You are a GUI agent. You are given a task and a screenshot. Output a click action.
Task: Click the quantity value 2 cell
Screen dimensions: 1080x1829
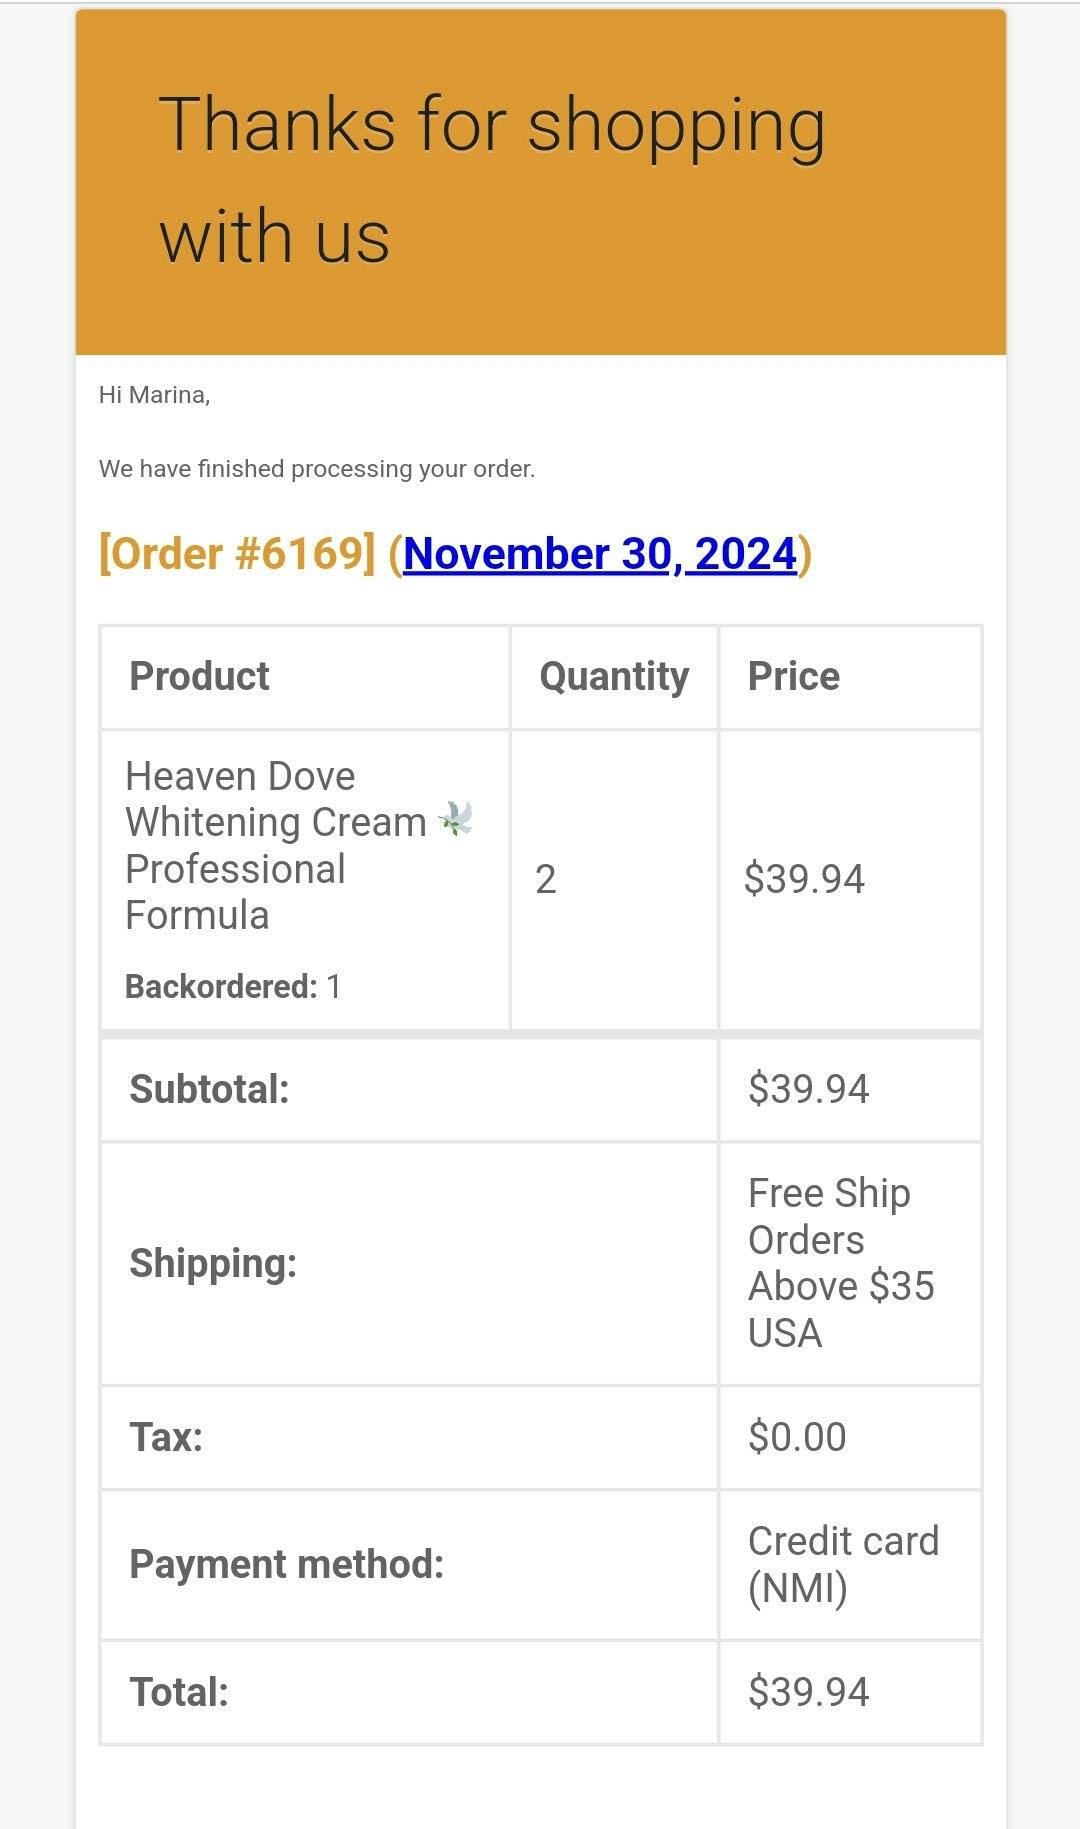tap(545, 880)
